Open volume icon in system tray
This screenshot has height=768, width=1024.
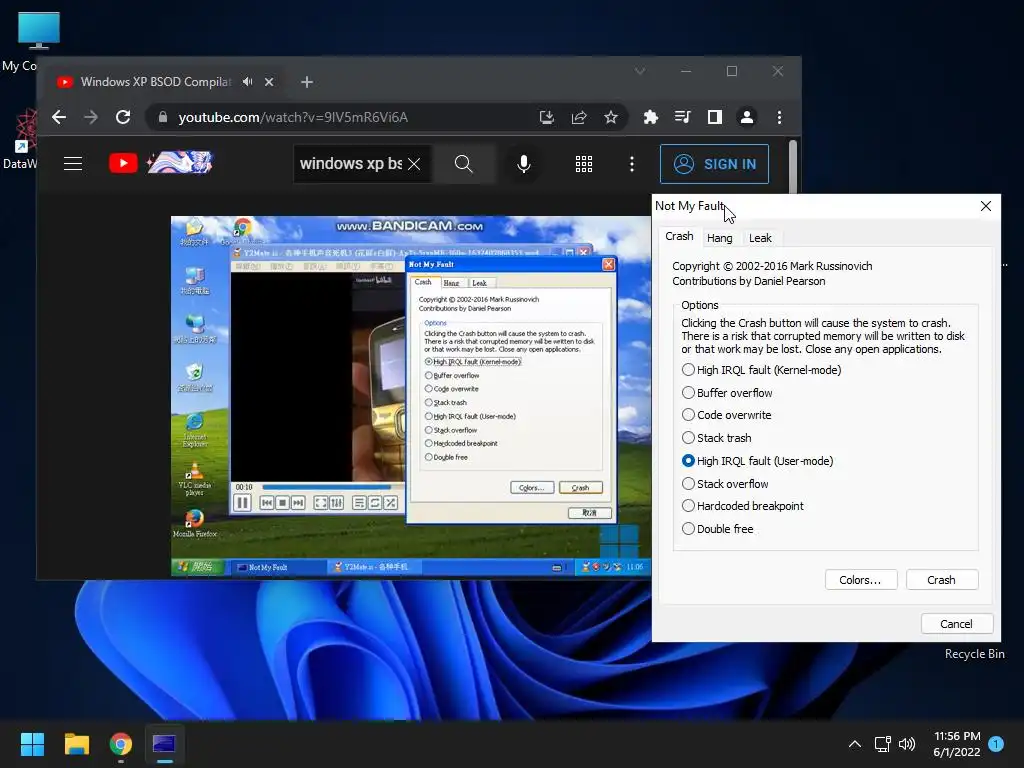(x=907, y=744)
